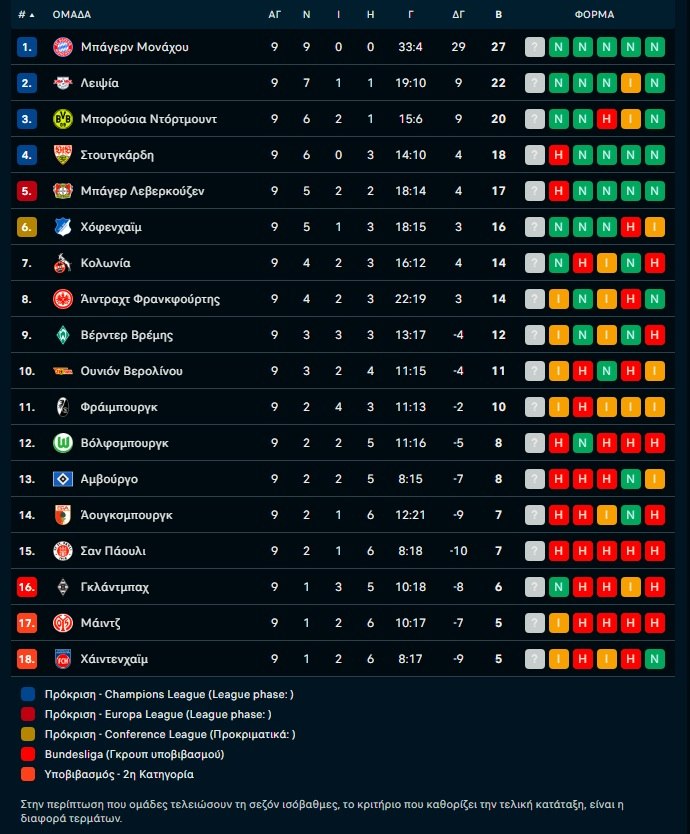The image size is (690, 834).
Task: Click the Bayern Munich club crest
Action: coord(63,47)
